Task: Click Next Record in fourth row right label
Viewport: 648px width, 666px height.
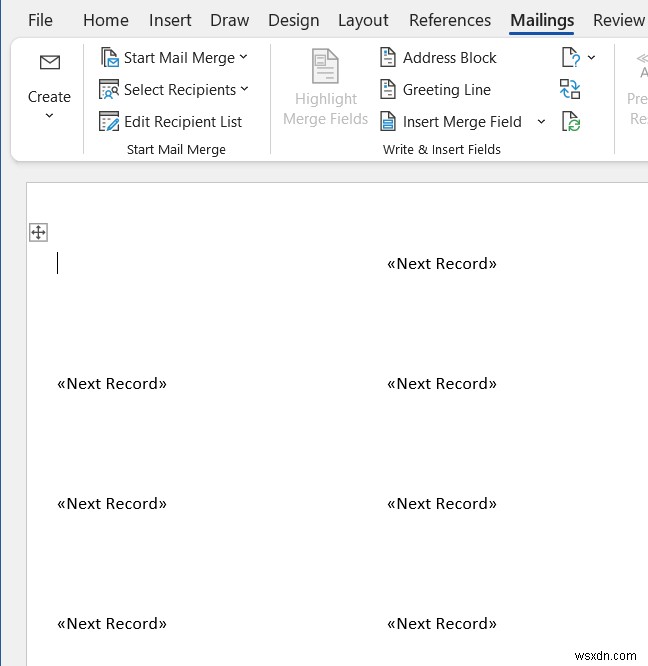Action: pos(442,624)
